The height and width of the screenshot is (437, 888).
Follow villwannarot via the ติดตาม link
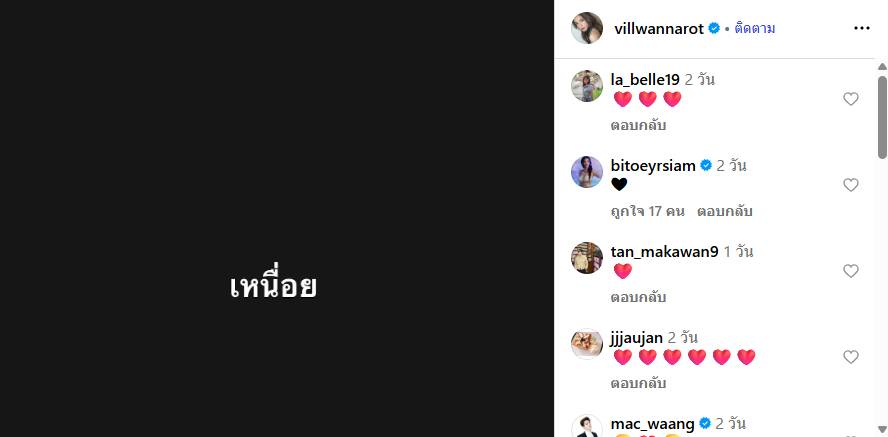tap(754, 28)
